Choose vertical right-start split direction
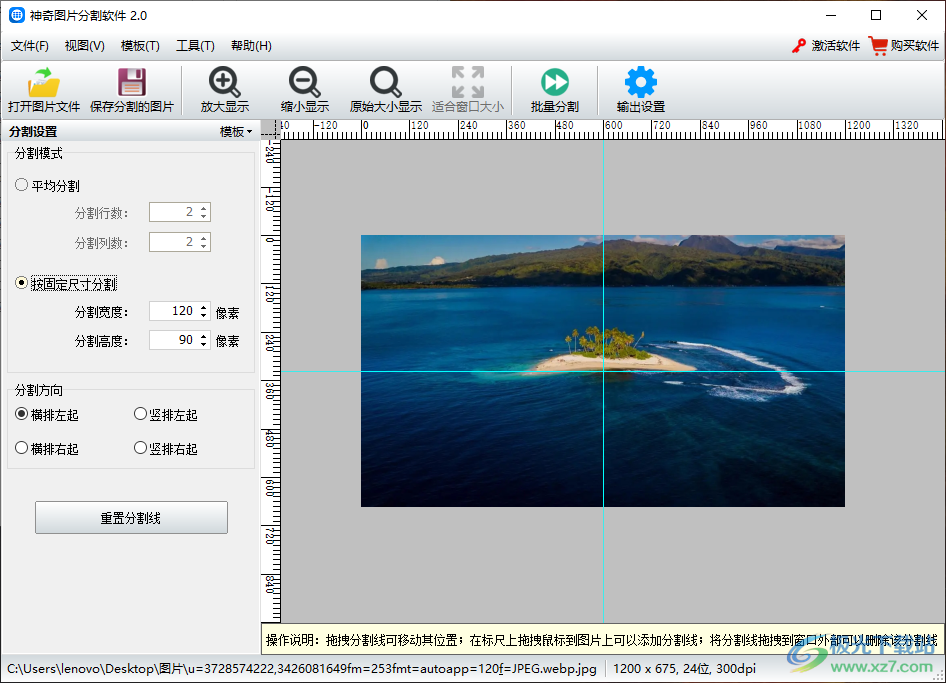 [x=140, y=448]
